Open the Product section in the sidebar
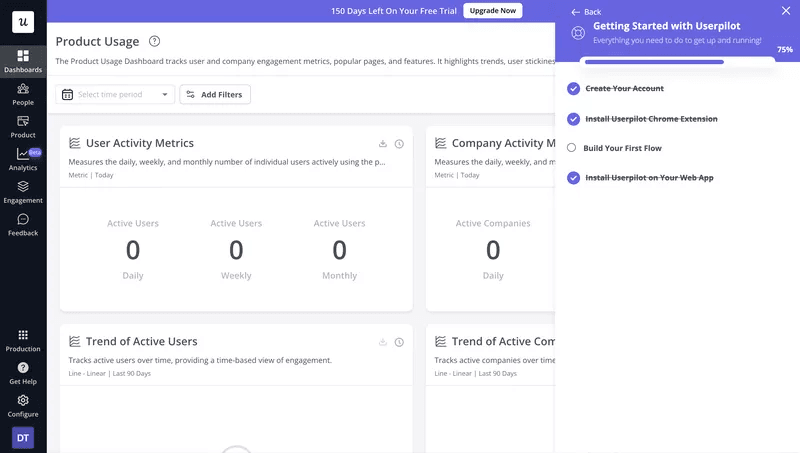 (23, 126)
